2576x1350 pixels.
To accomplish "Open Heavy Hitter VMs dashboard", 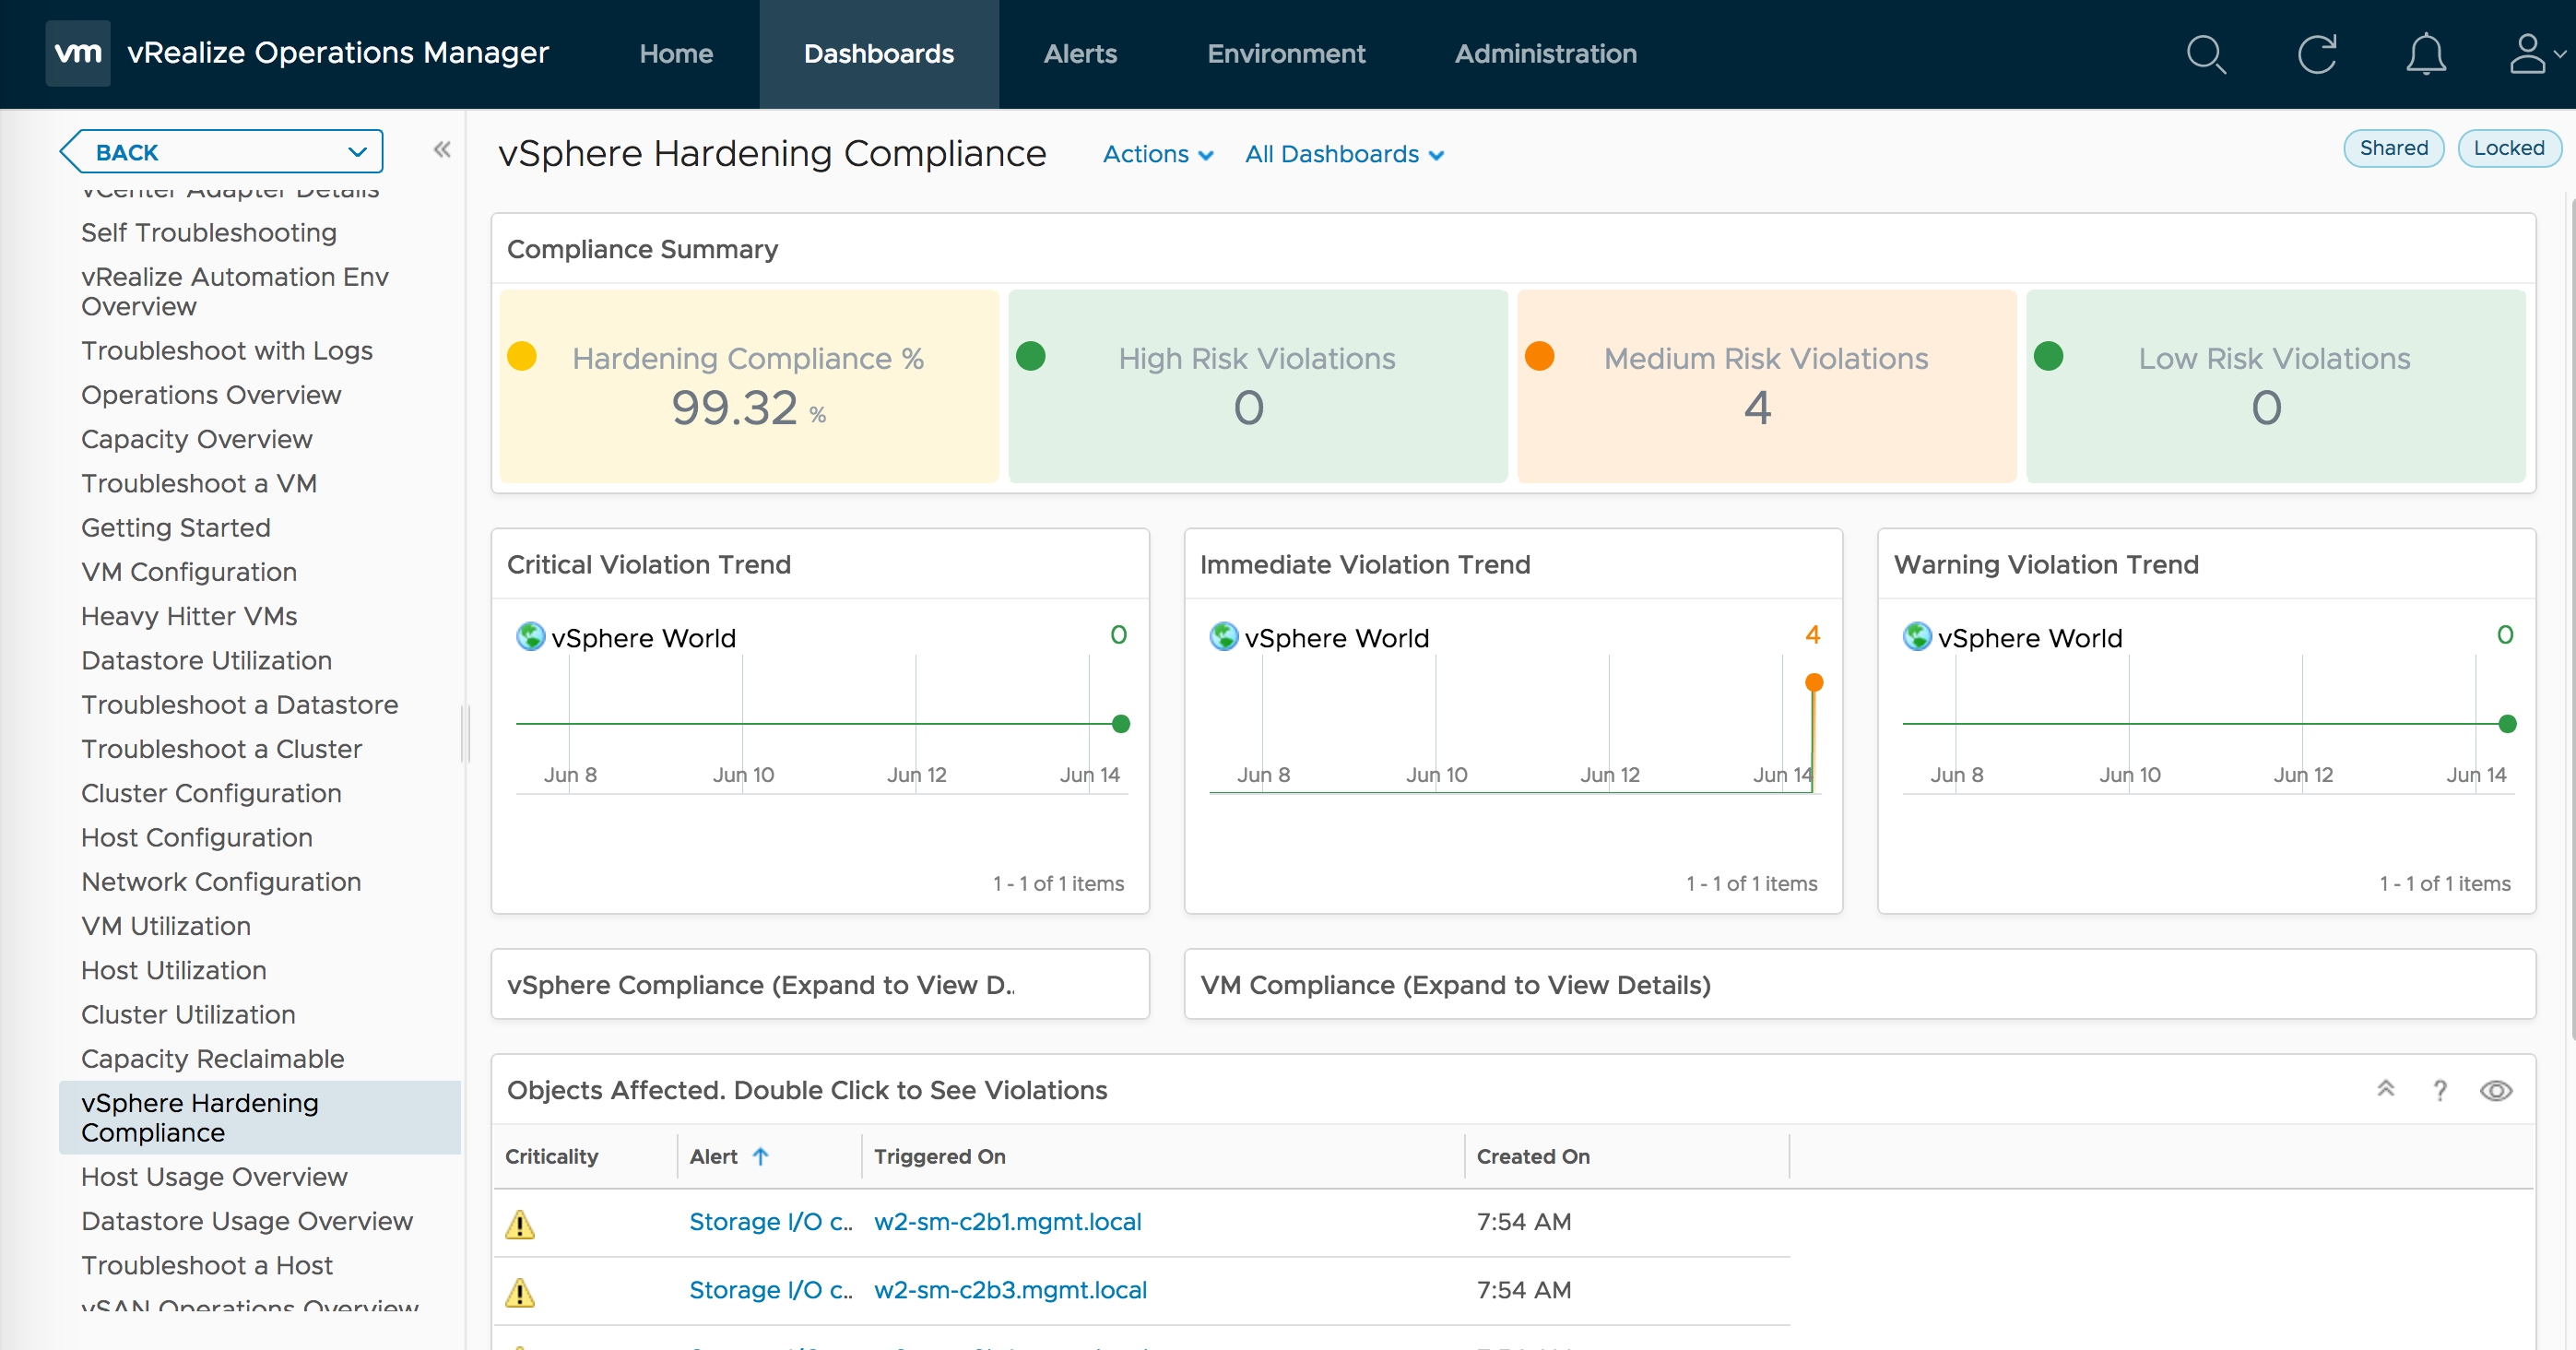I will click(x=189, y=615).
